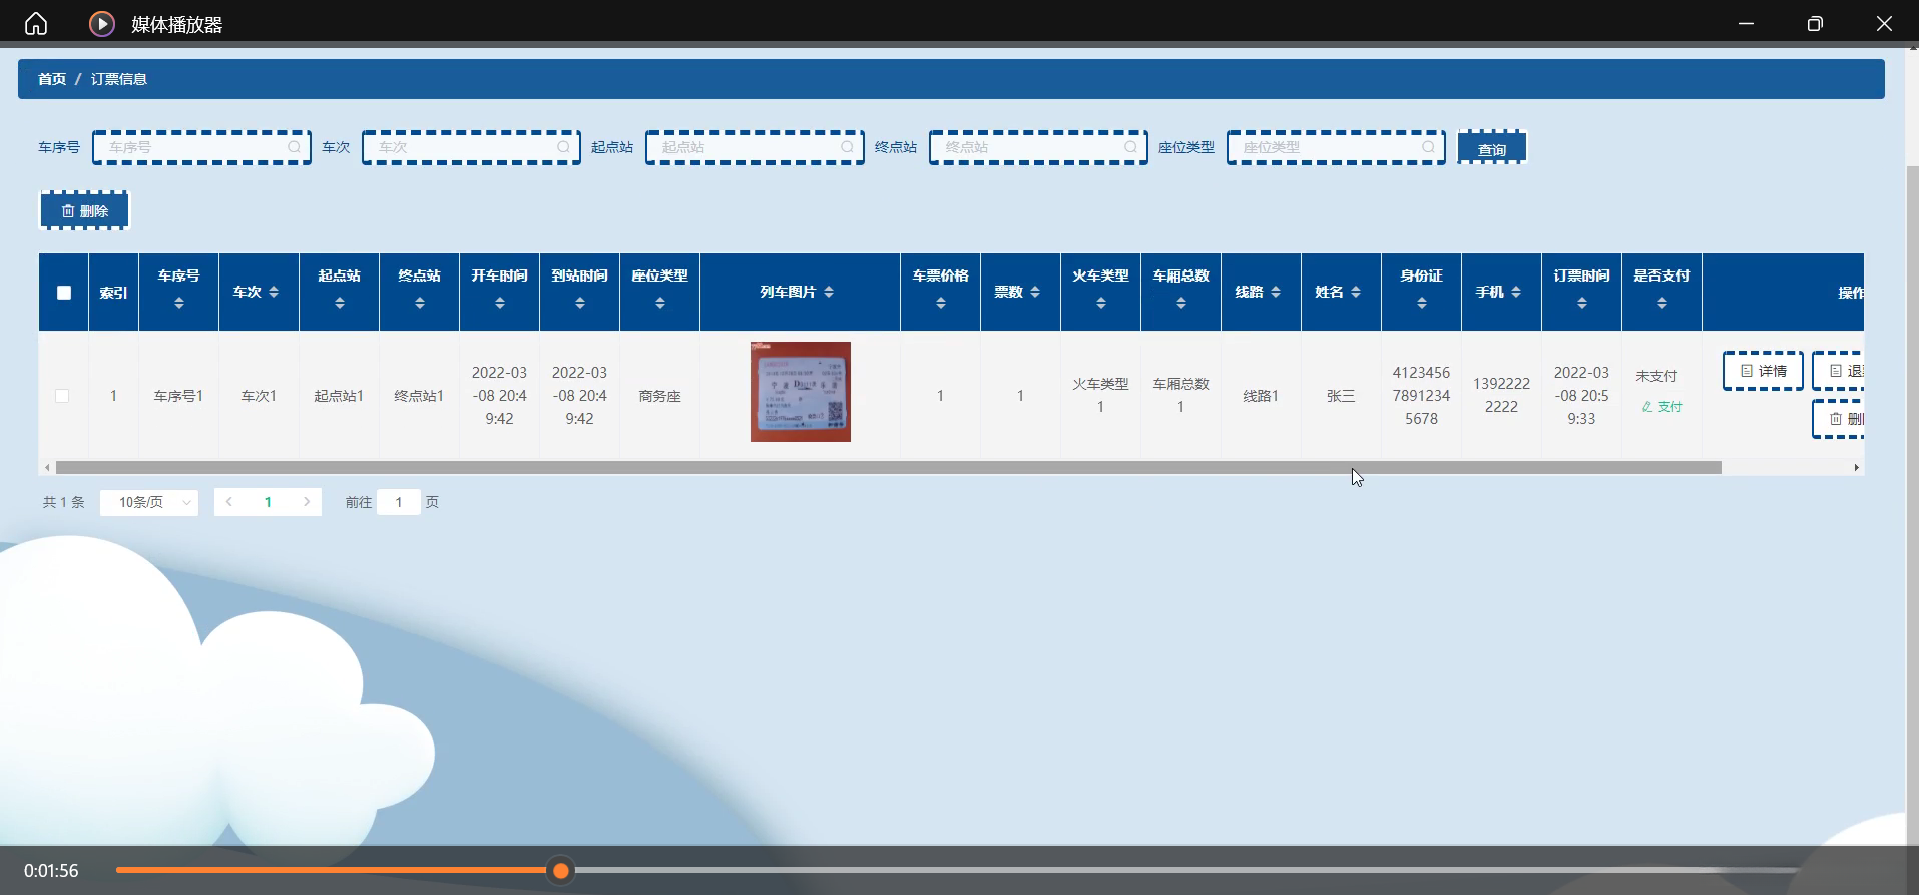
Task: Click the 0:01:56 playback time label
Action: tap(51, 871)
